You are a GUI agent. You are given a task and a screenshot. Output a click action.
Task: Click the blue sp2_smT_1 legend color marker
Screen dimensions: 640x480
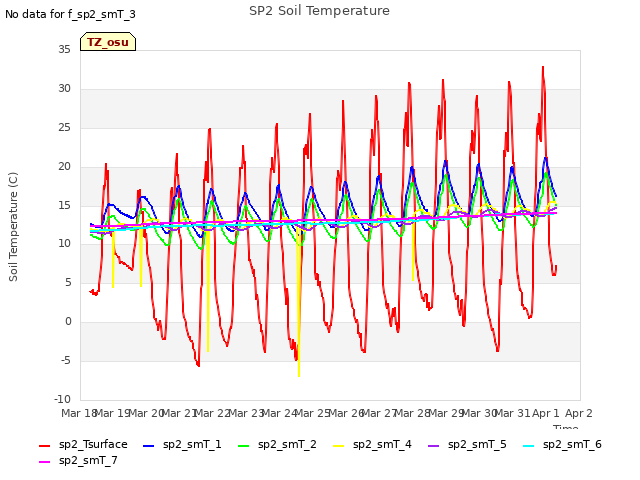tap(149, 446)
